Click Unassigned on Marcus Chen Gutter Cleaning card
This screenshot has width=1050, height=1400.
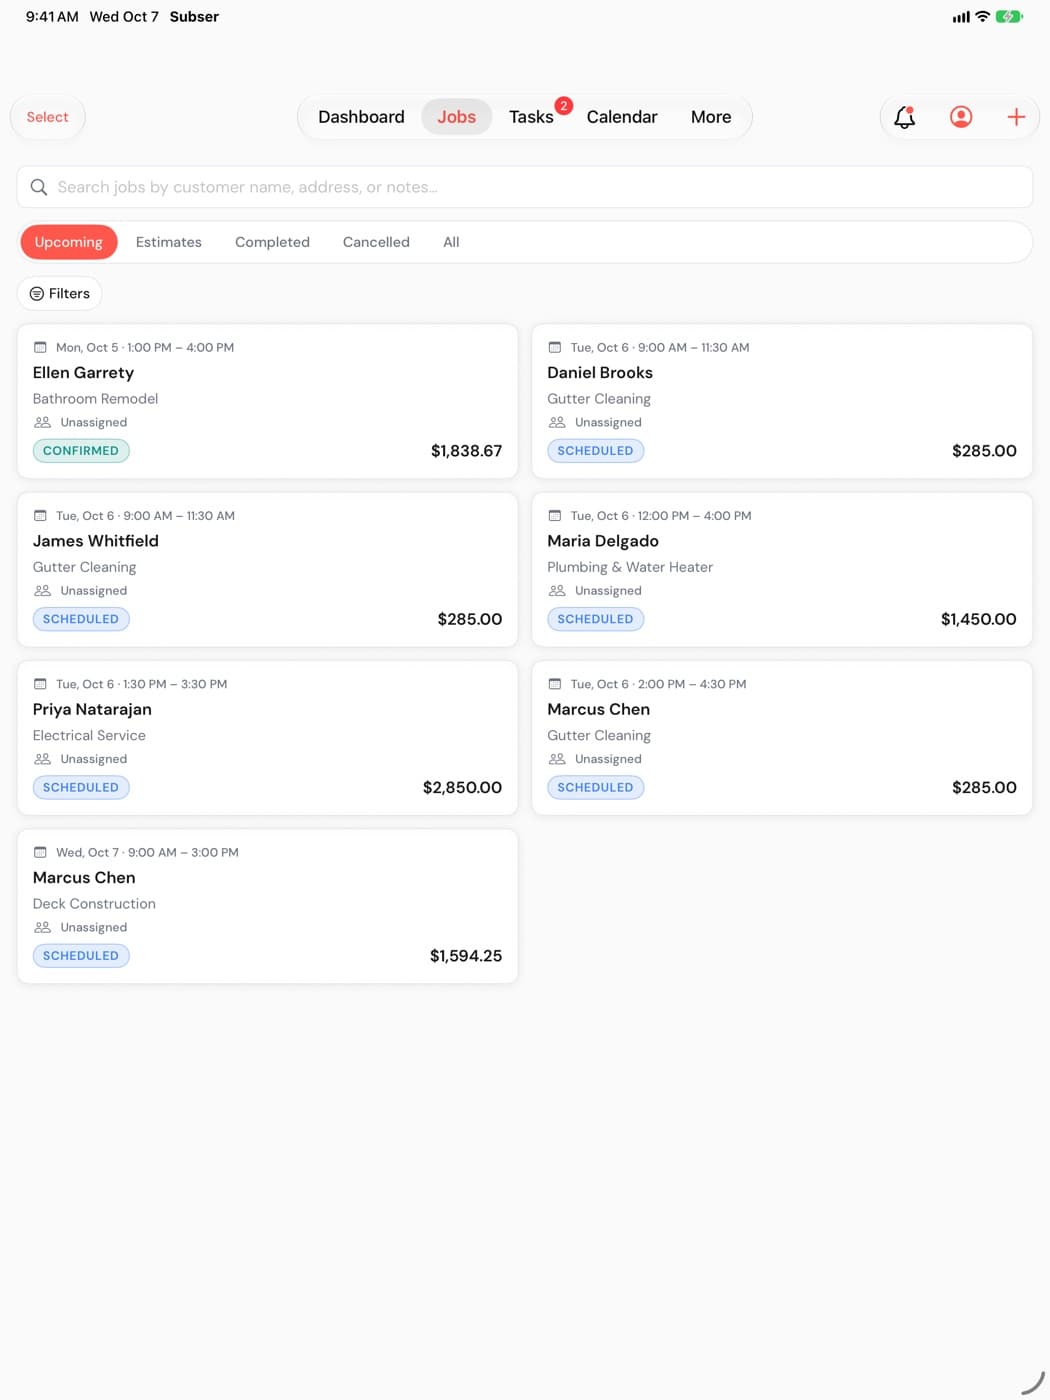(x=608, y=759)
